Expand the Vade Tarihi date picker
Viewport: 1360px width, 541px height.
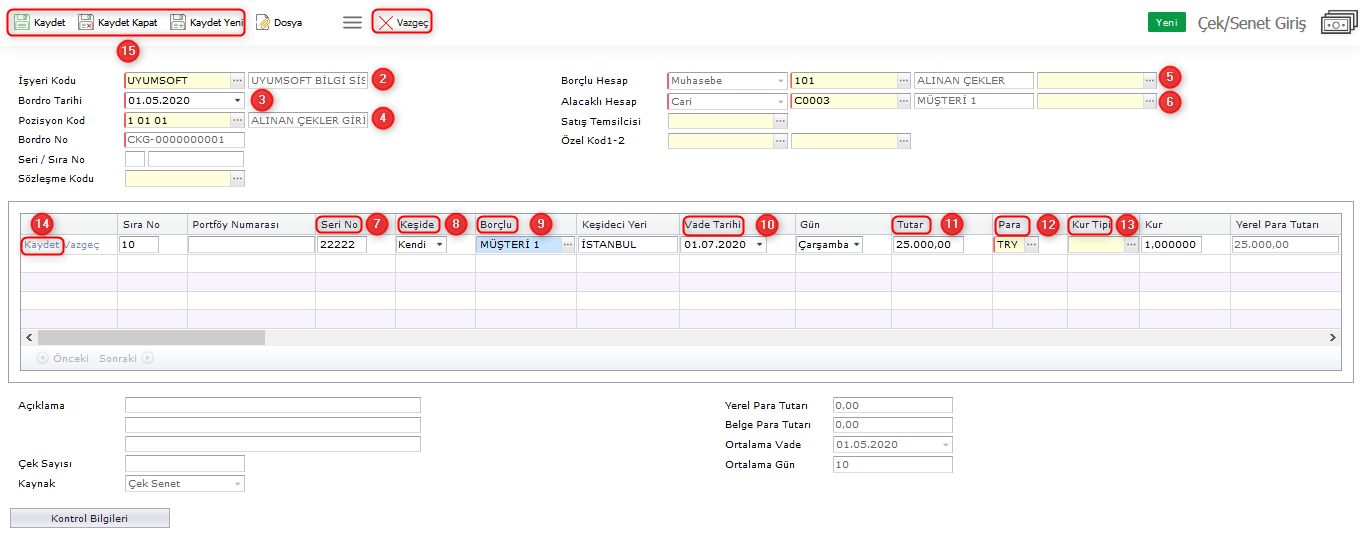760,245
